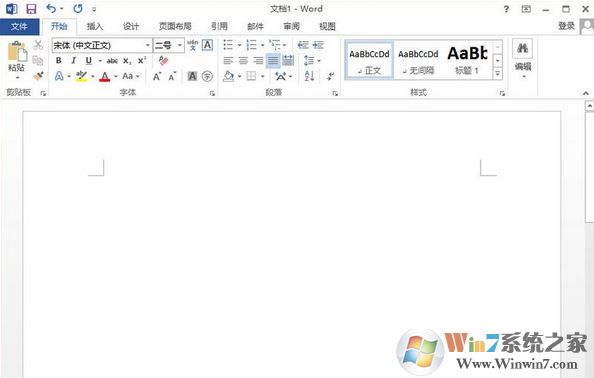The image size is (594, 378).
Task: Click the enclosed character circle icon
Action: (207, 76)
